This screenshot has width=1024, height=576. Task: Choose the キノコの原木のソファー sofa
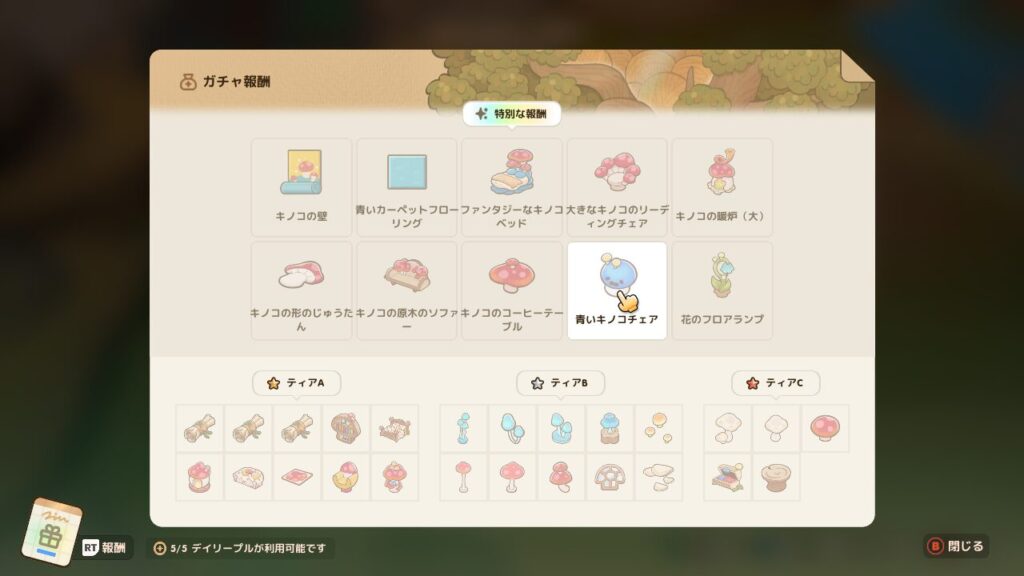point(406,291)
